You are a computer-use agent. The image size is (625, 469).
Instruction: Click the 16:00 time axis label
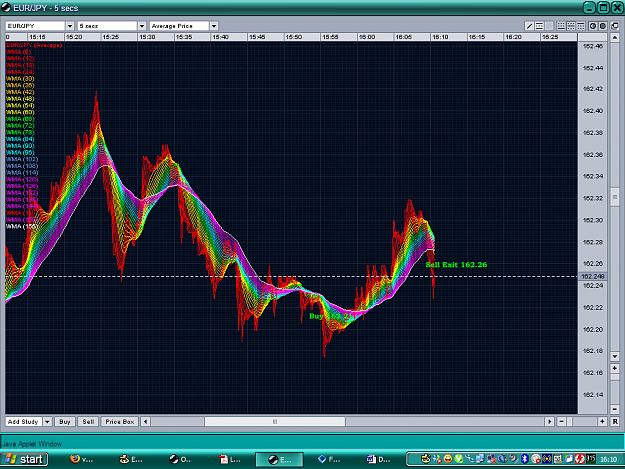click(367, 37)
